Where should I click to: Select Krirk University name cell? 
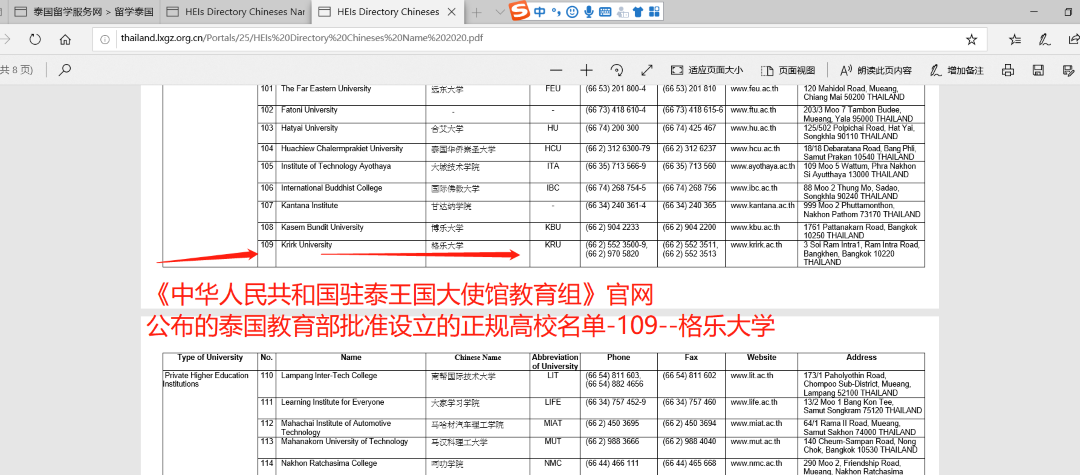coord(307,245)
